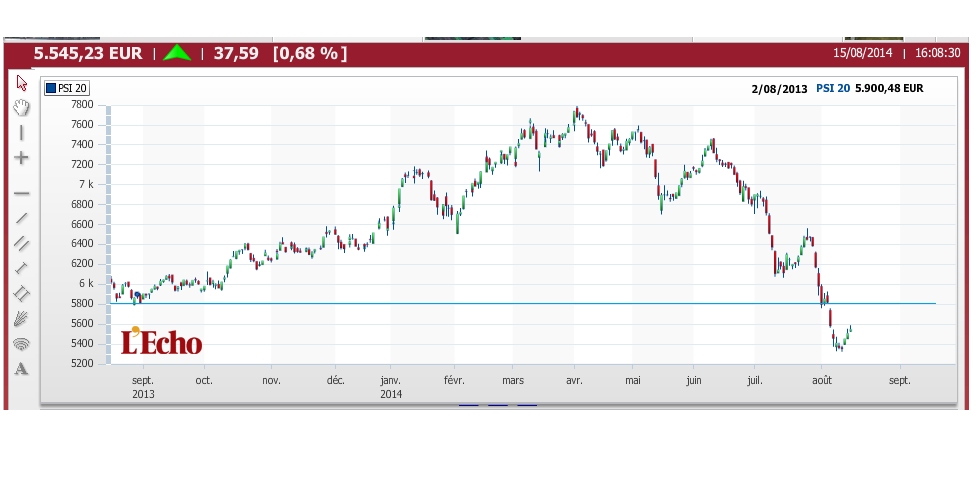Select the parallel lines channel tool
Image resolution: width=977 pixels, height=480 pixels.
coord(21,243)
